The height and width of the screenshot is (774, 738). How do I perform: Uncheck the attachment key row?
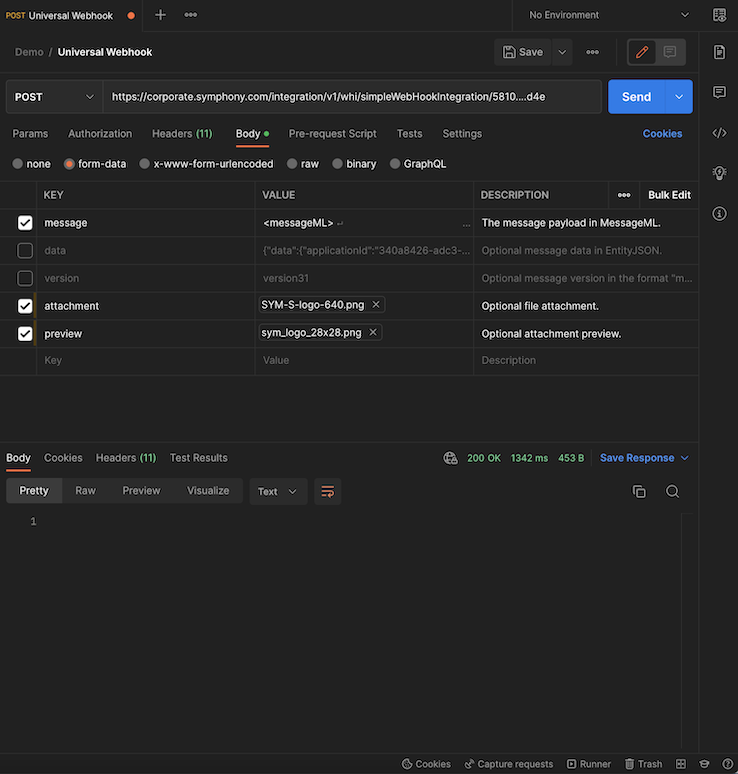[x=25, y=306]
